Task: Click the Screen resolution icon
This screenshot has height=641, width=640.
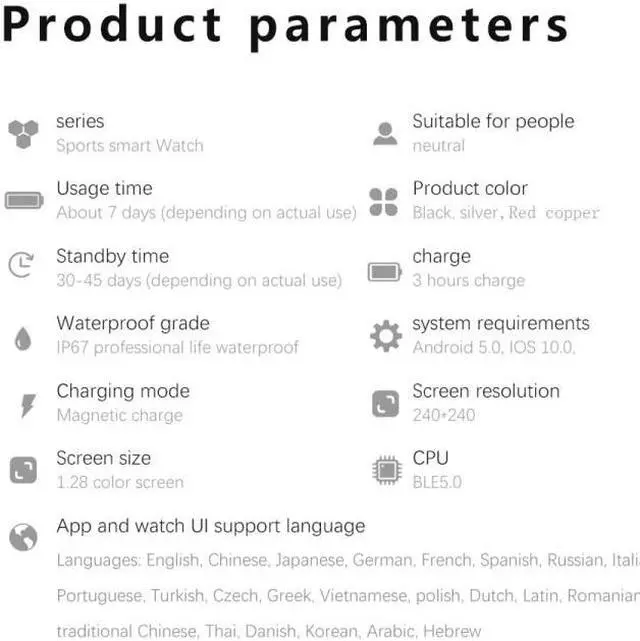Action: [385, 404]
